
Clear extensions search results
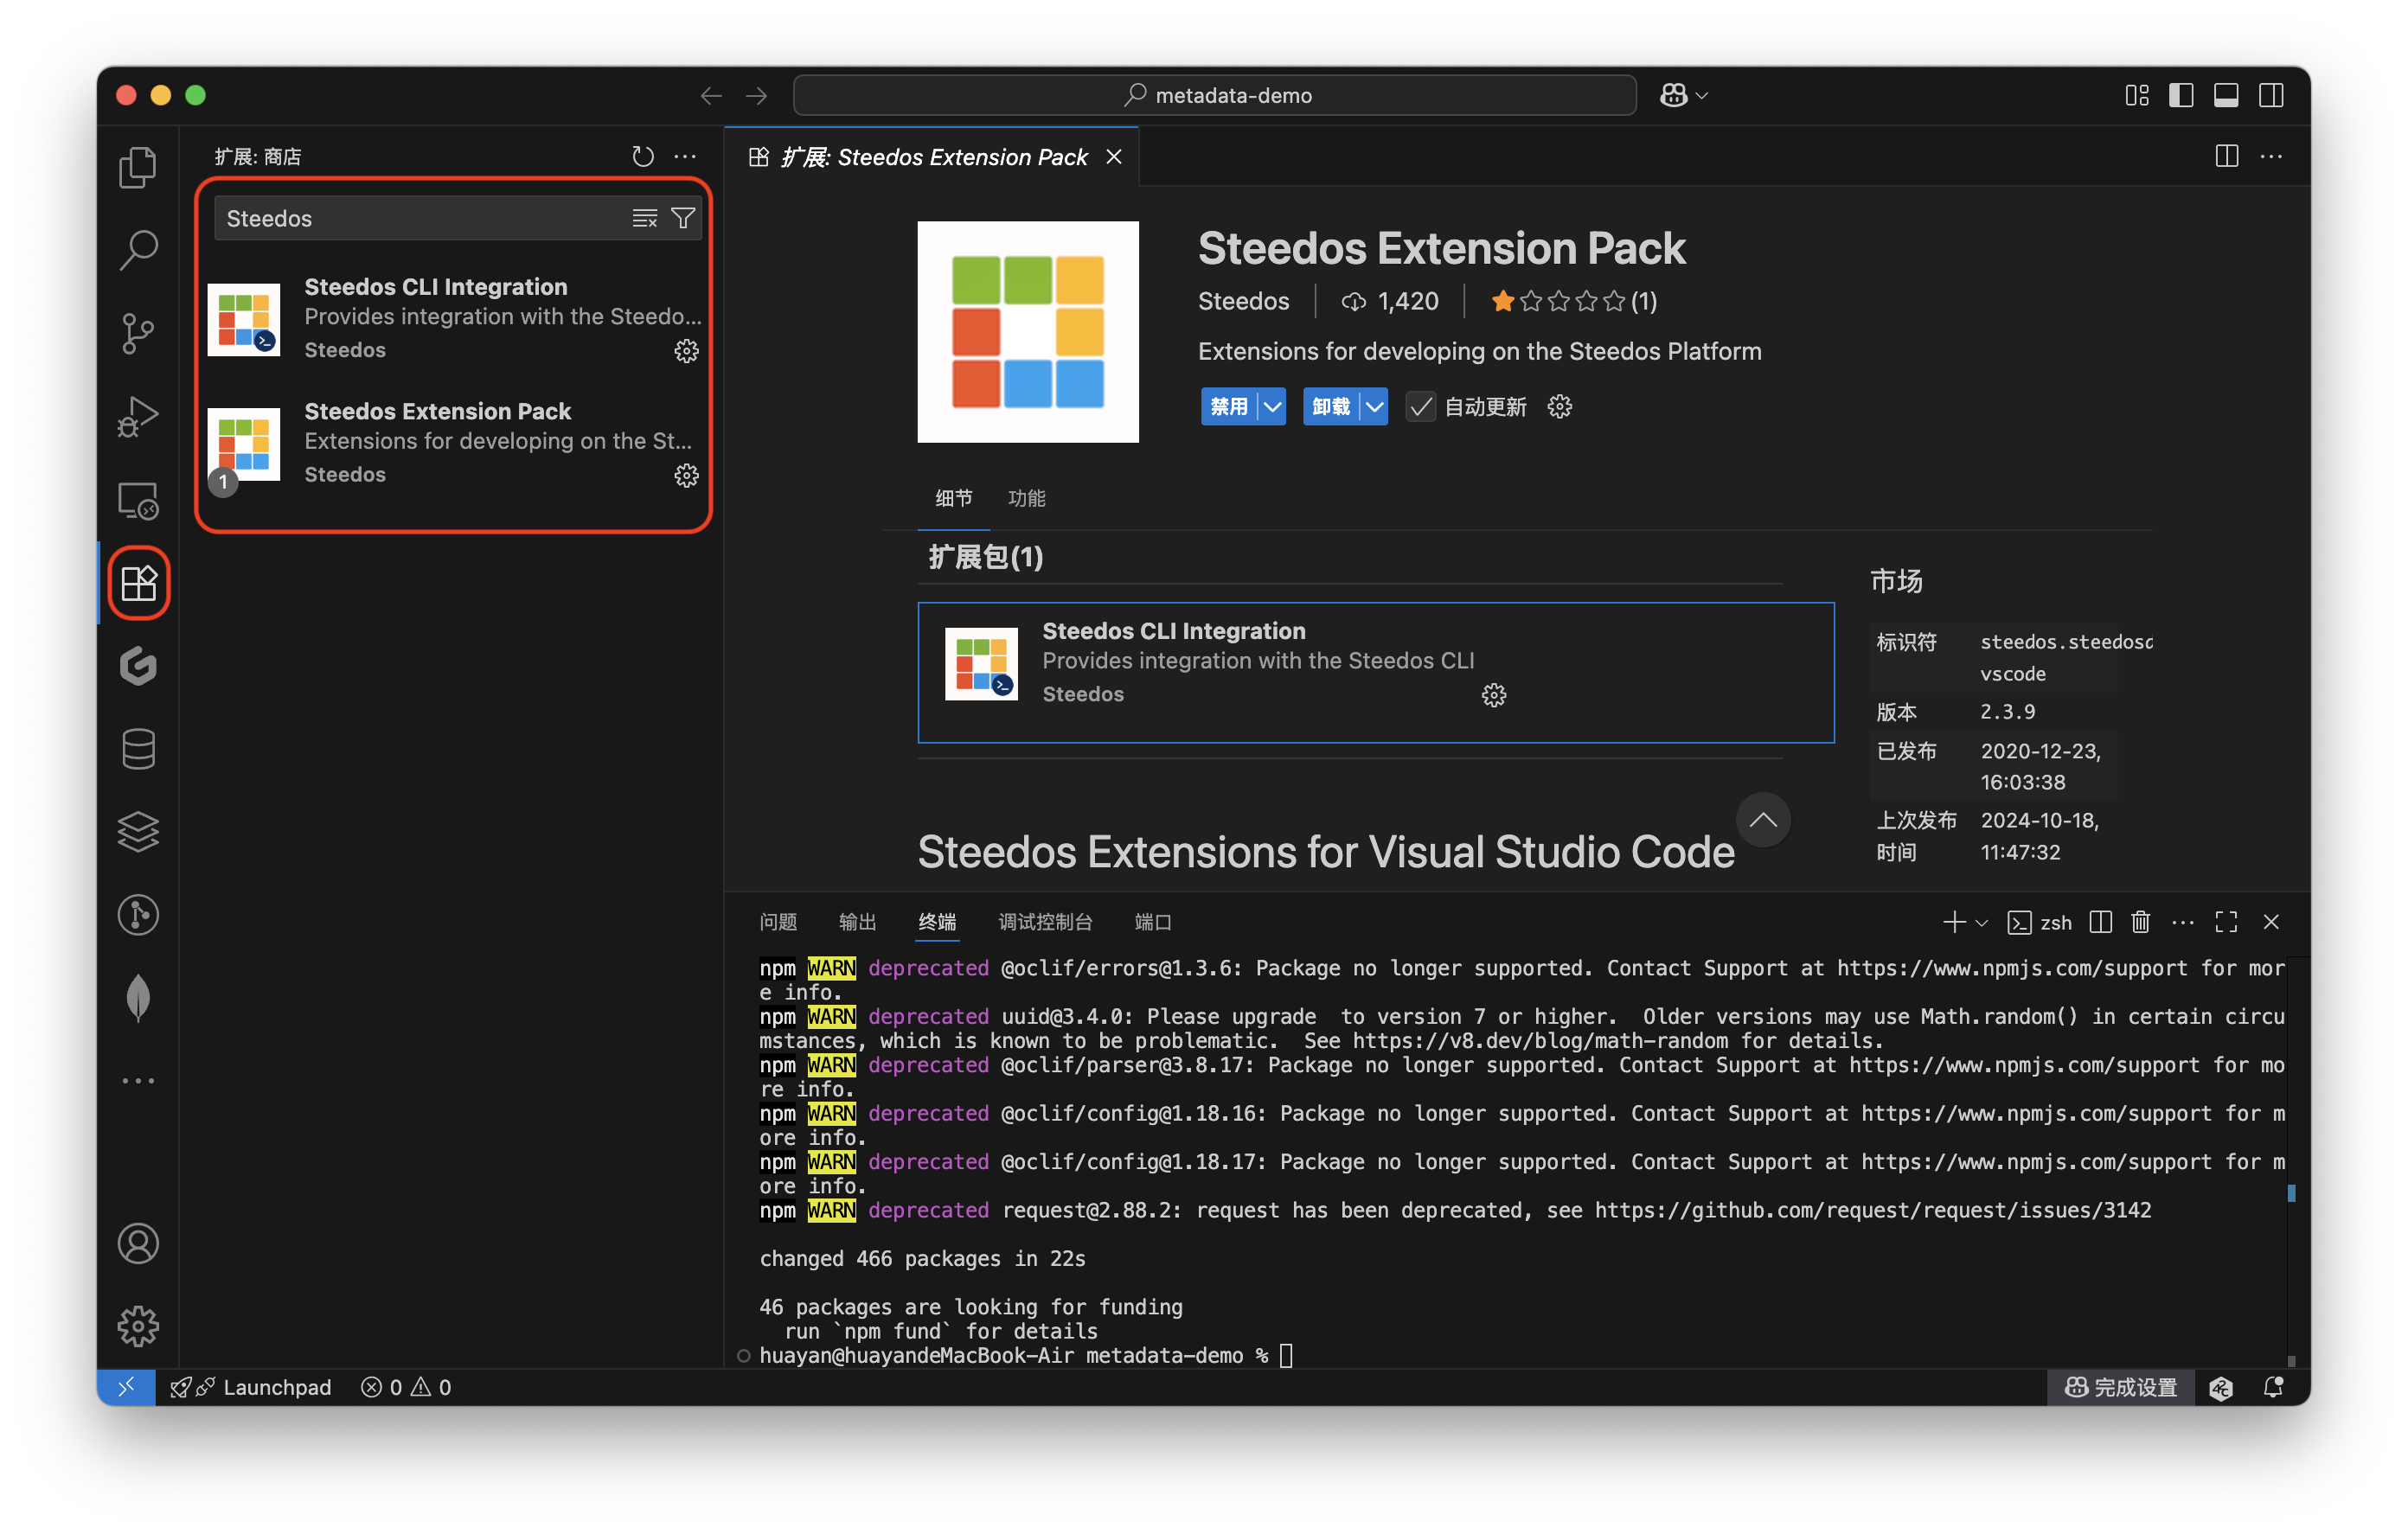point(645,218)
